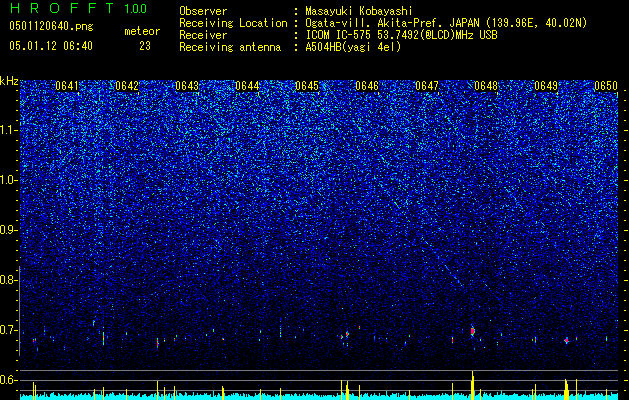629x400 pixels.
Task: Click the Ogata-vill. Akita-Pref. JAPAN location text
Action: 446,23
